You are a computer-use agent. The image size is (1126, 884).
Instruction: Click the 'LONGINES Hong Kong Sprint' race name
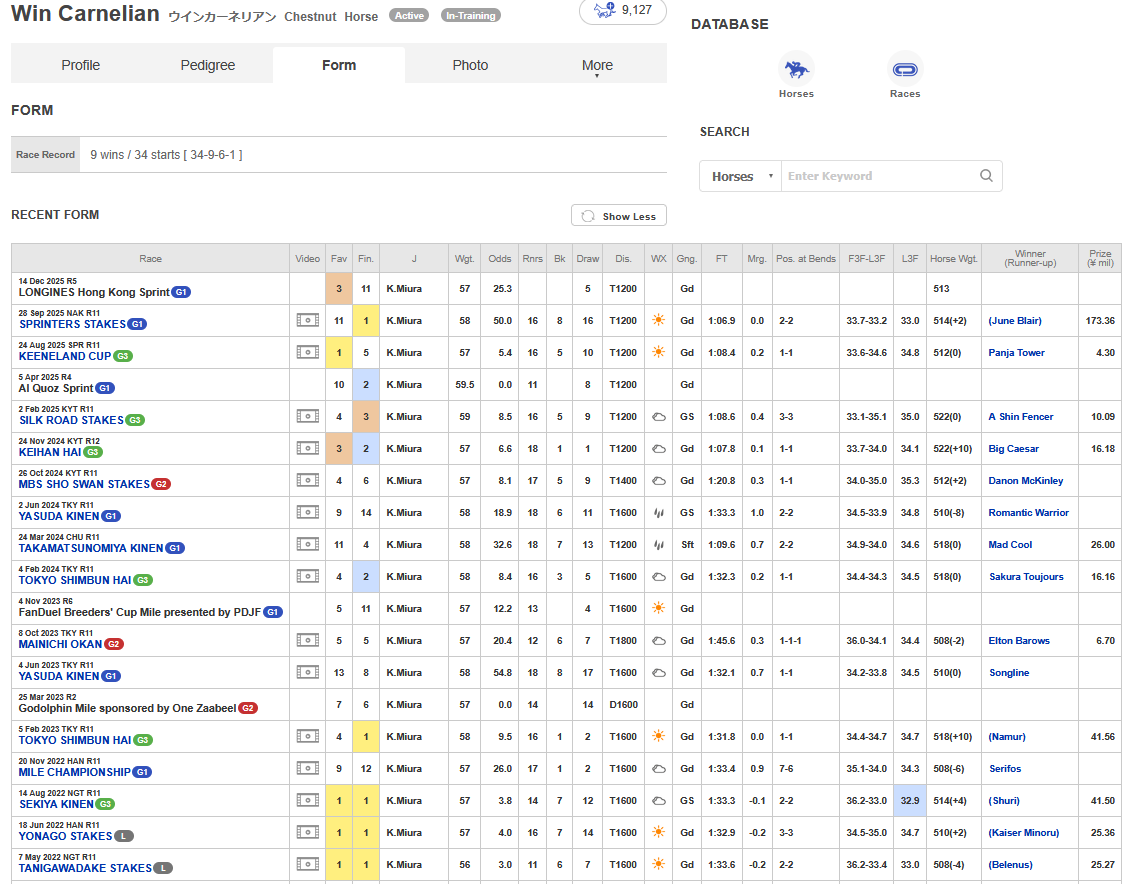click(x=94, y=292)
